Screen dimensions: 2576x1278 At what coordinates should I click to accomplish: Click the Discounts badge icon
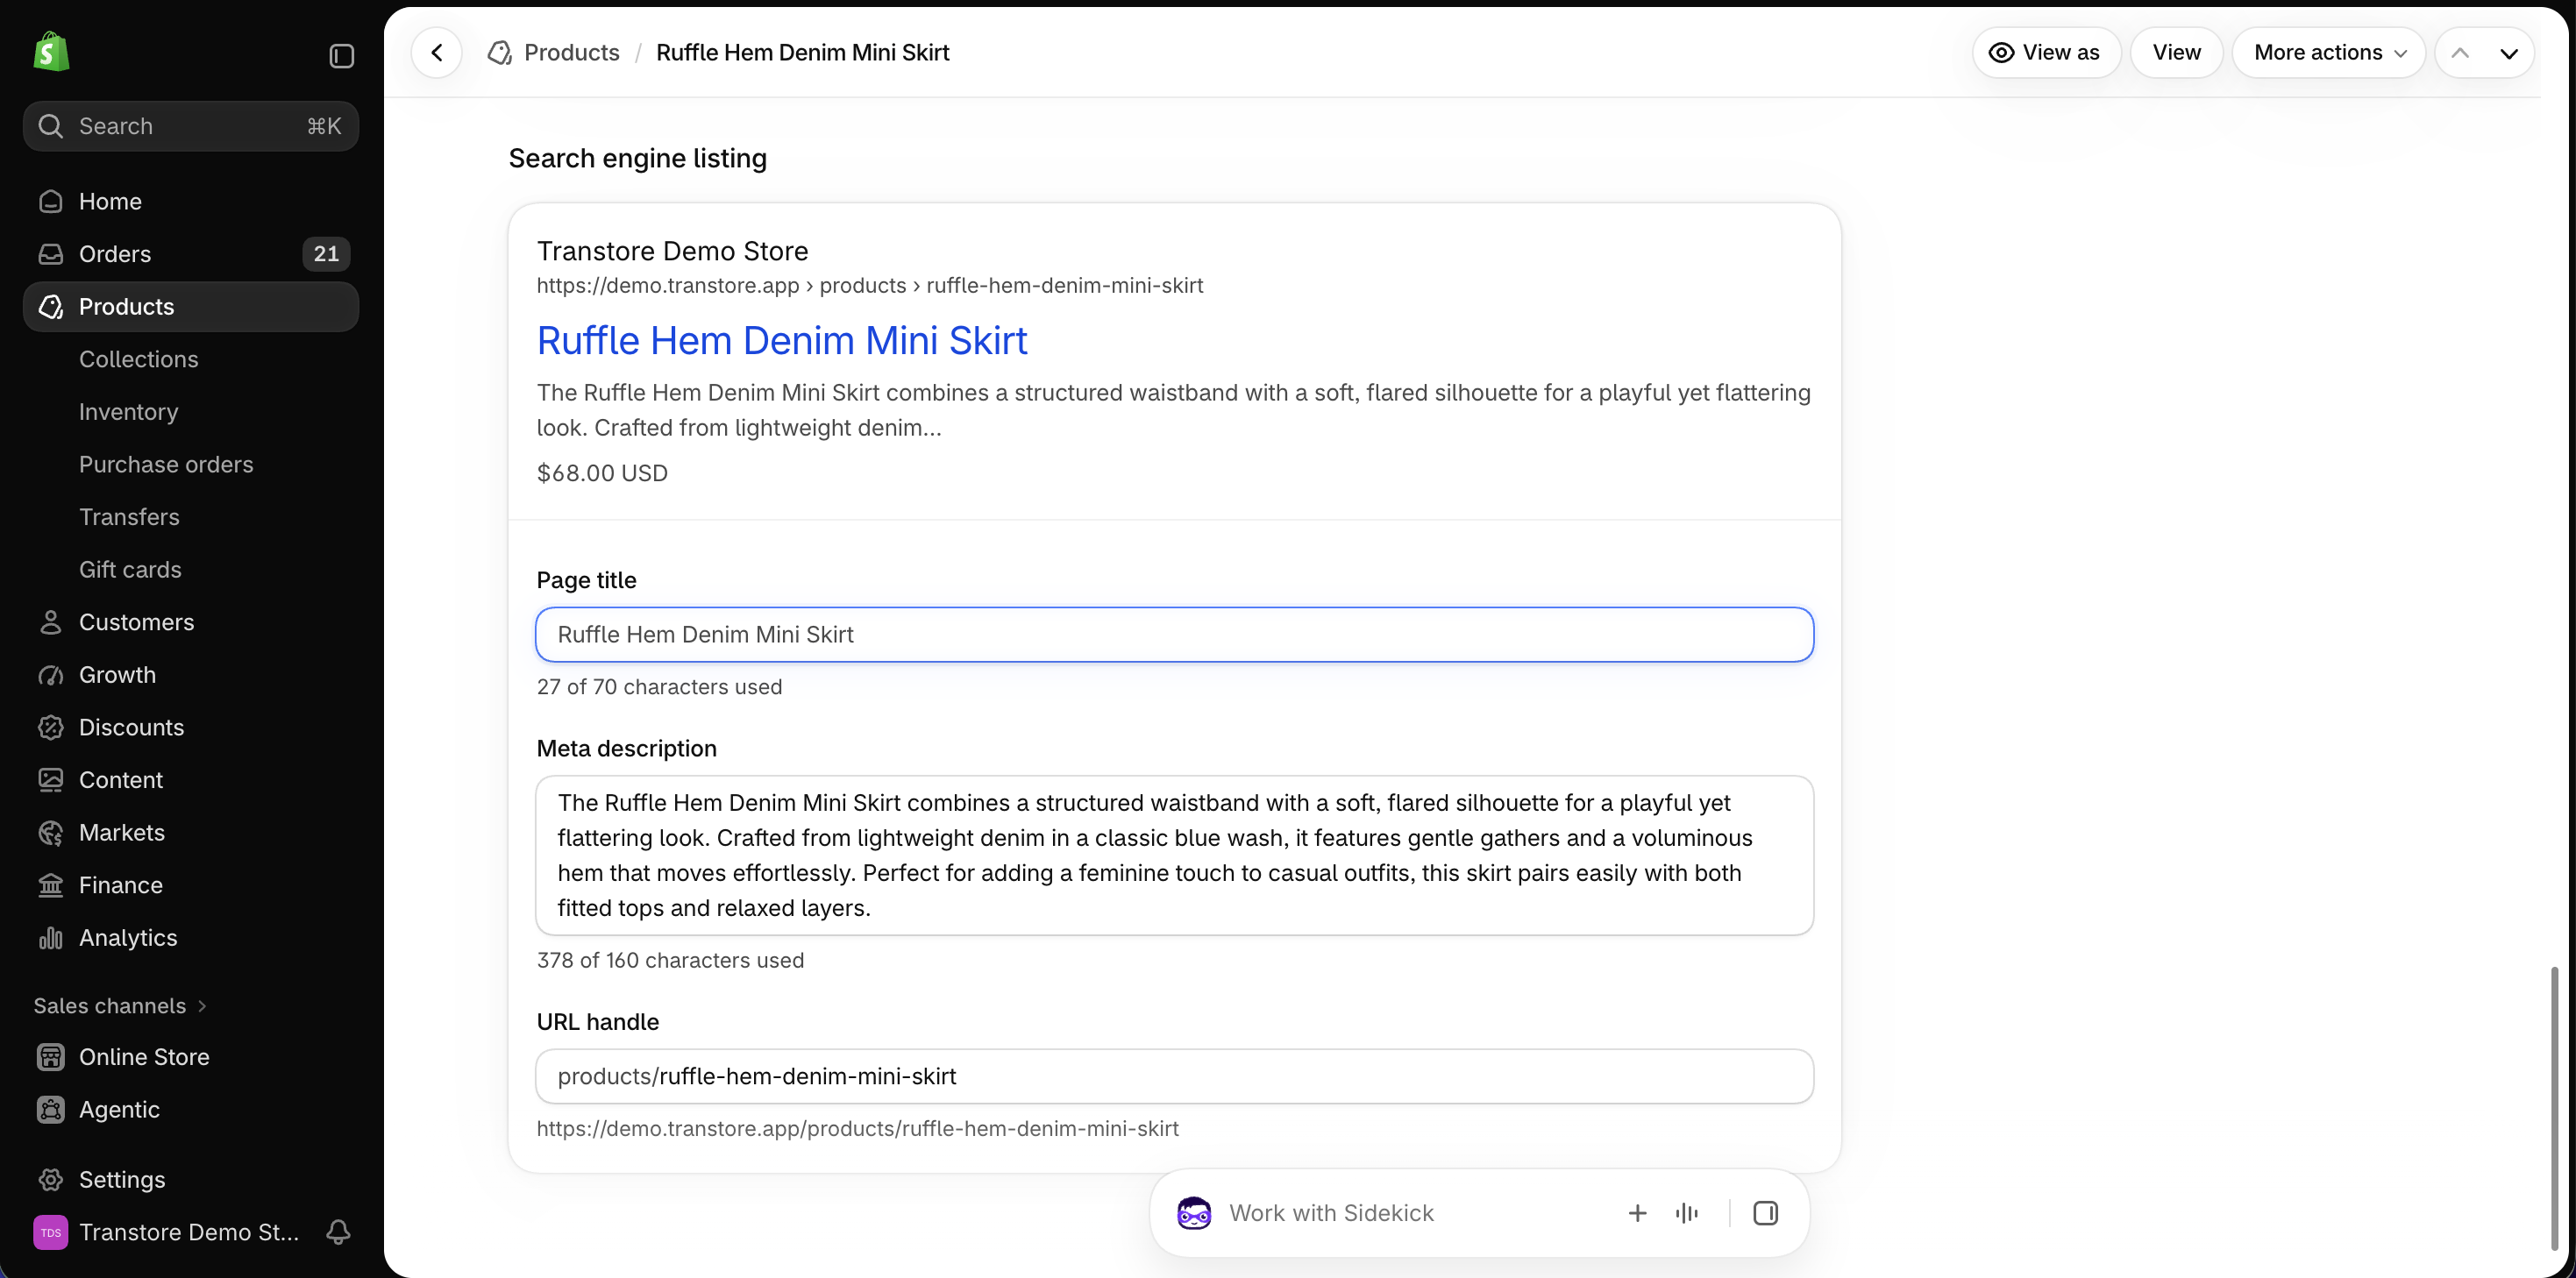coord(50,727)
